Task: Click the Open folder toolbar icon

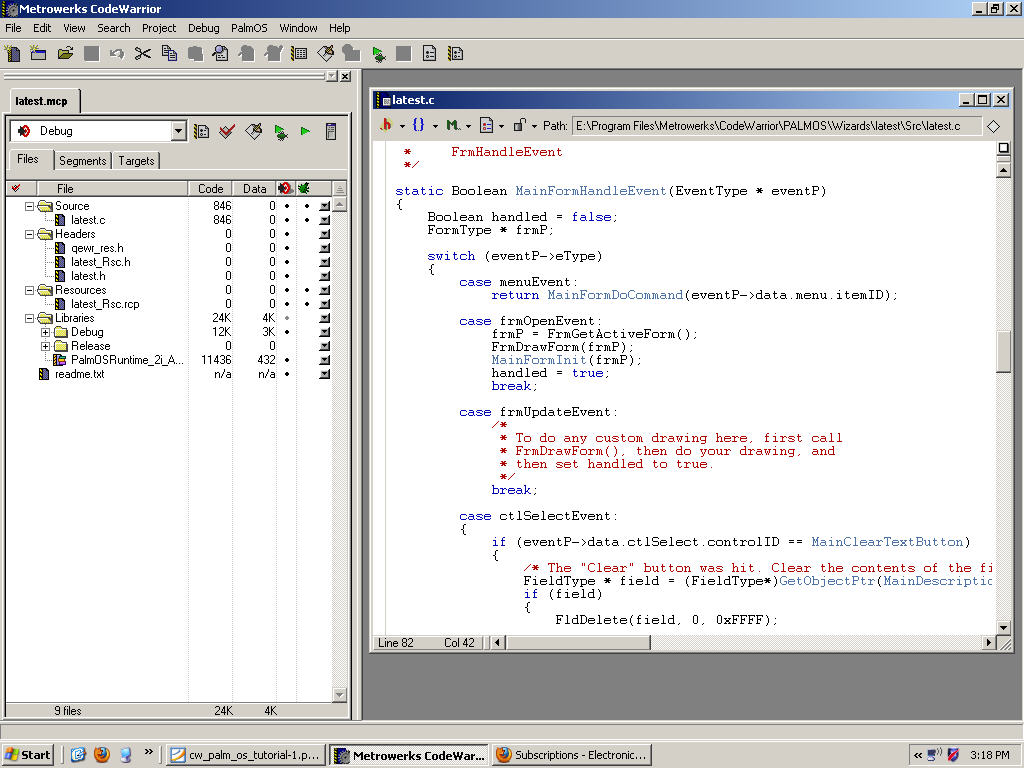Action: click(x=65, y=54)
